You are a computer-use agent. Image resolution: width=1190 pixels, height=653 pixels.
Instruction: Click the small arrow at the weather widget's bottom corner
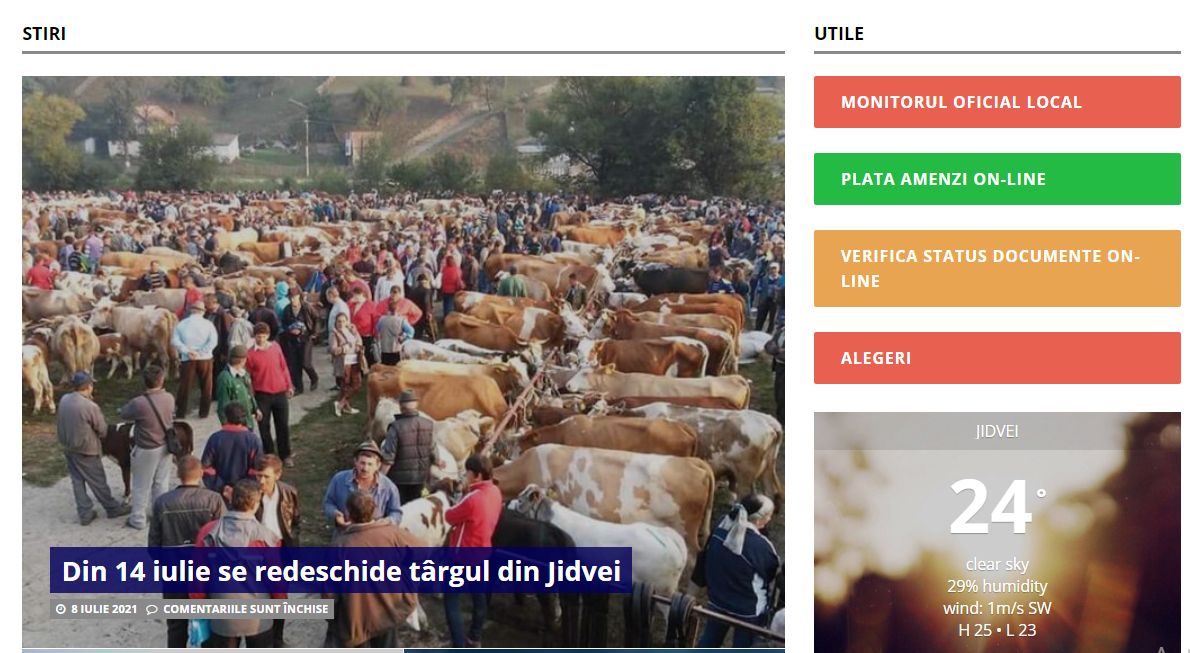(x=1161, y=650)
